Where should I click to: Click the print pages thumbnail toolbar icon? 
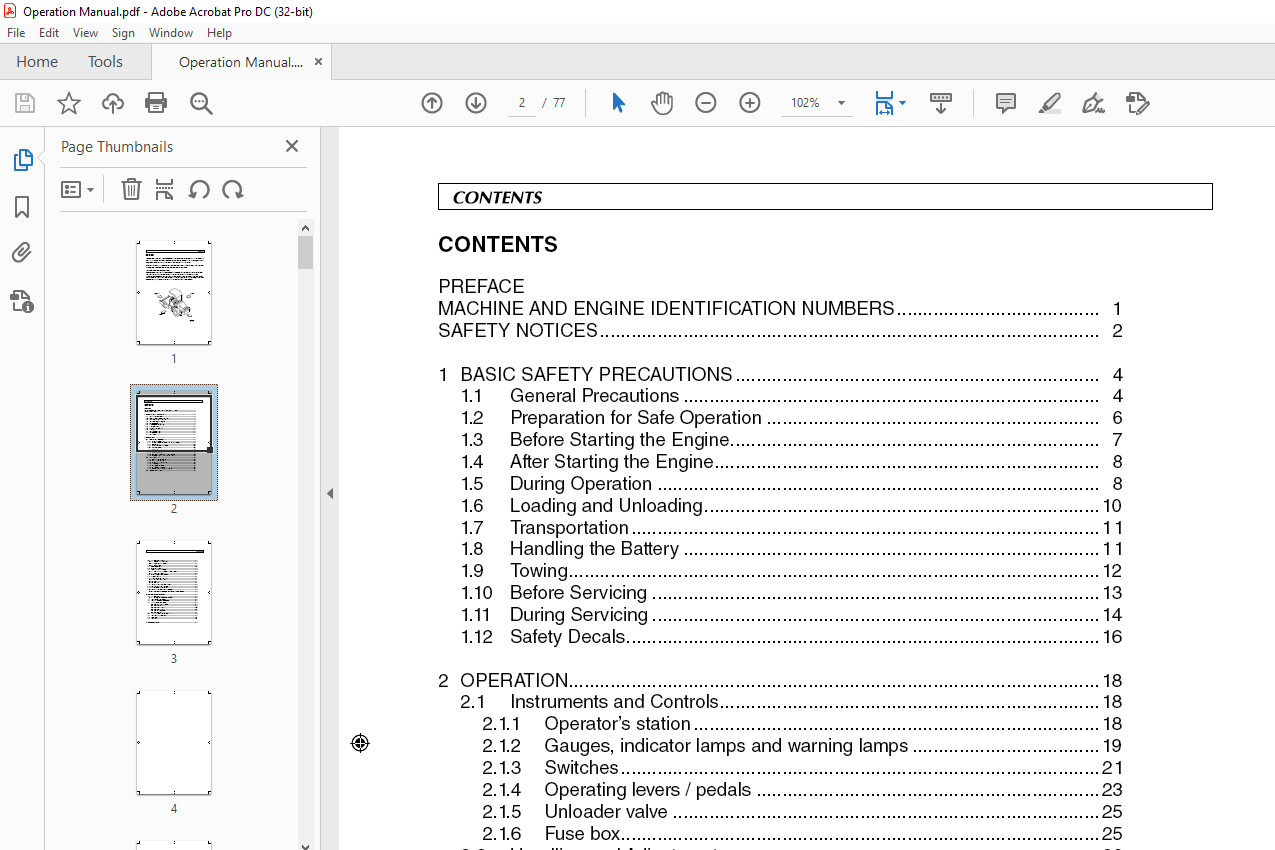(165, 189)
